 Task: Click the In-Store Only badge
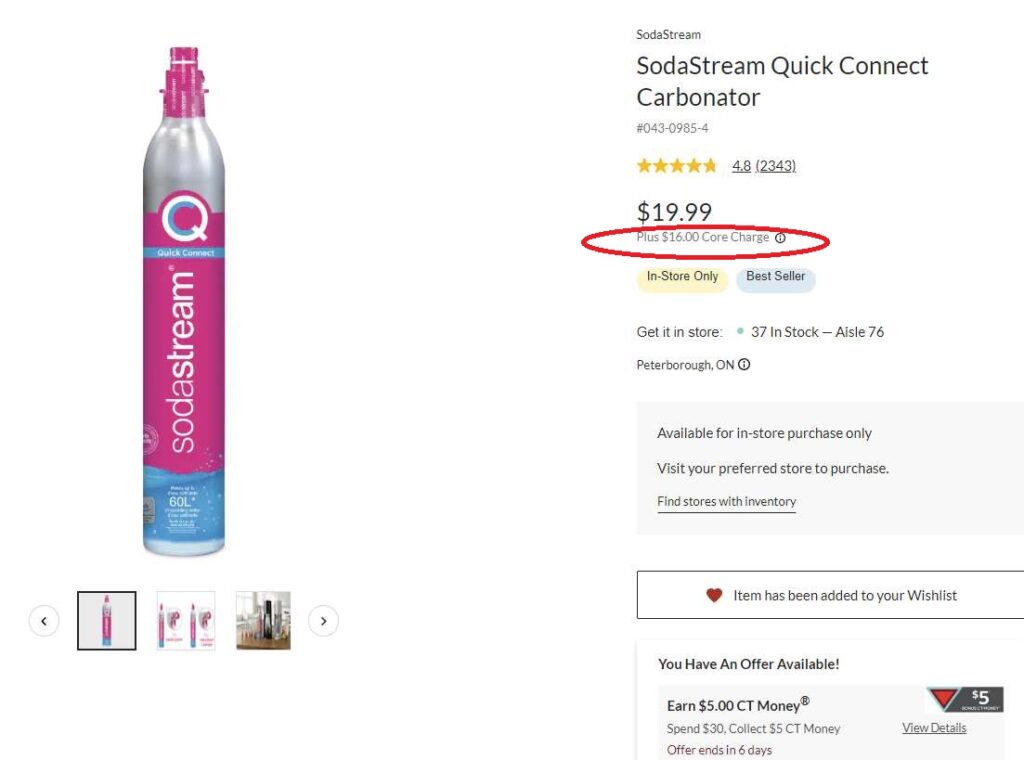coord(682,277)
